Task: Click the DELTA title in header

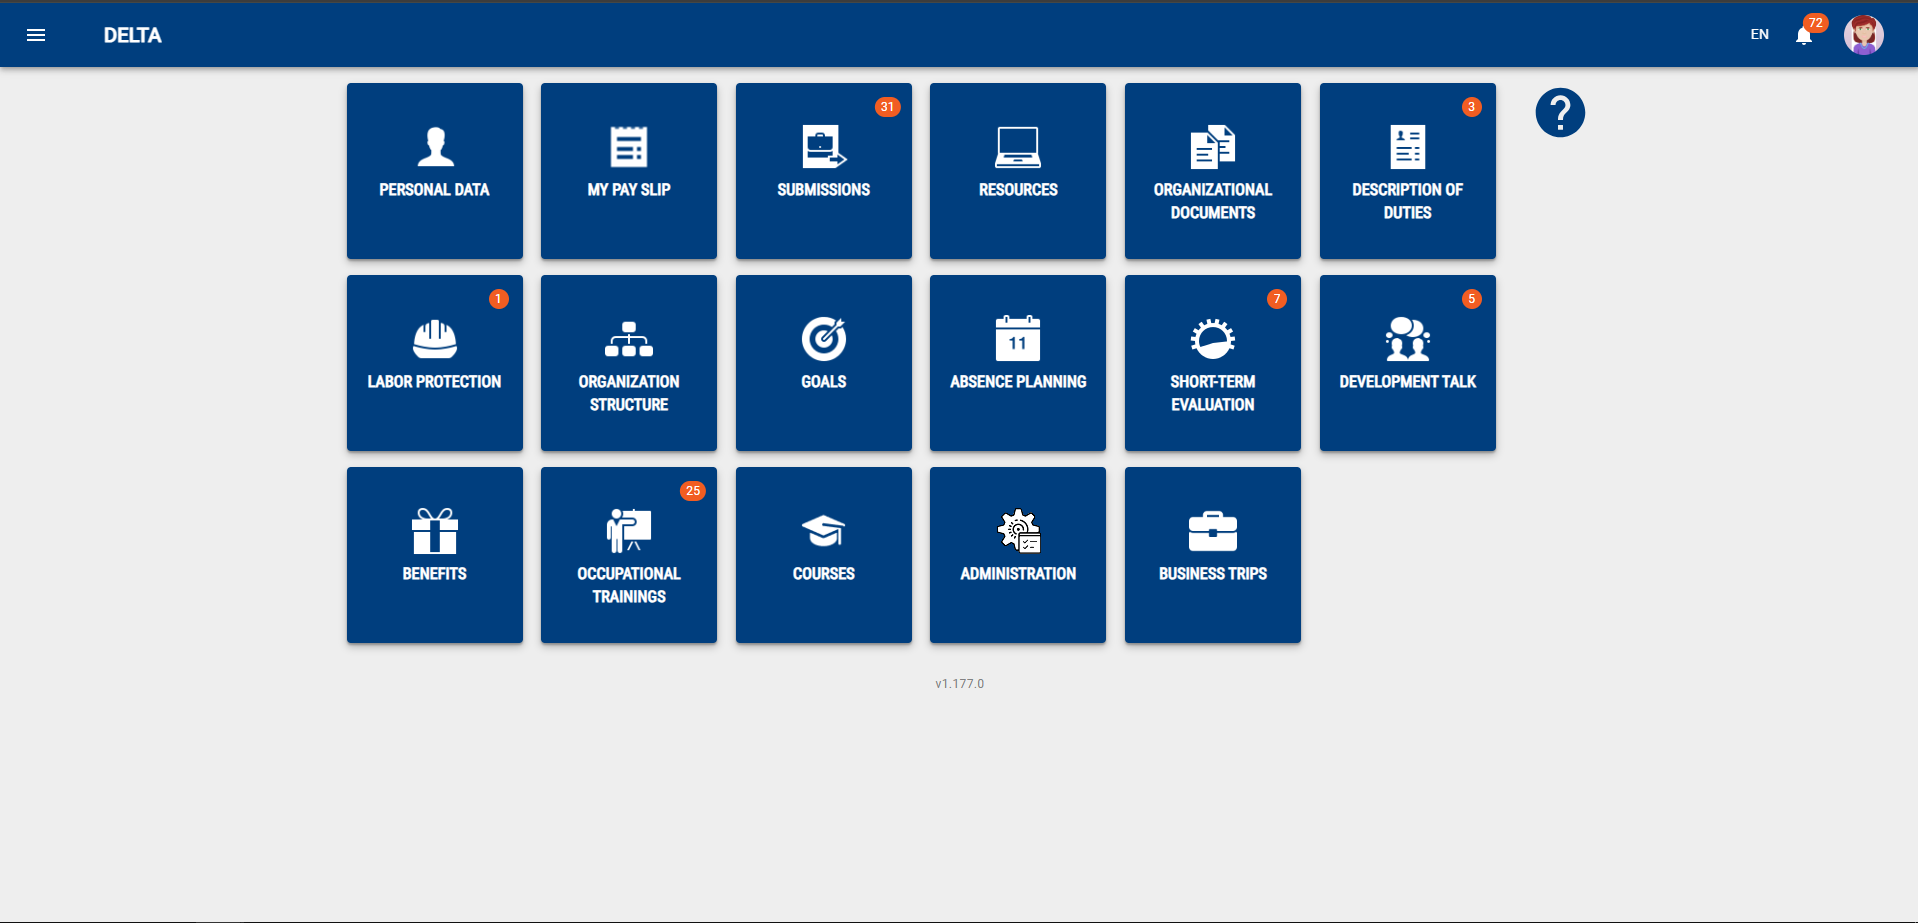Action: pyautogui.click(x=133, y=35)
